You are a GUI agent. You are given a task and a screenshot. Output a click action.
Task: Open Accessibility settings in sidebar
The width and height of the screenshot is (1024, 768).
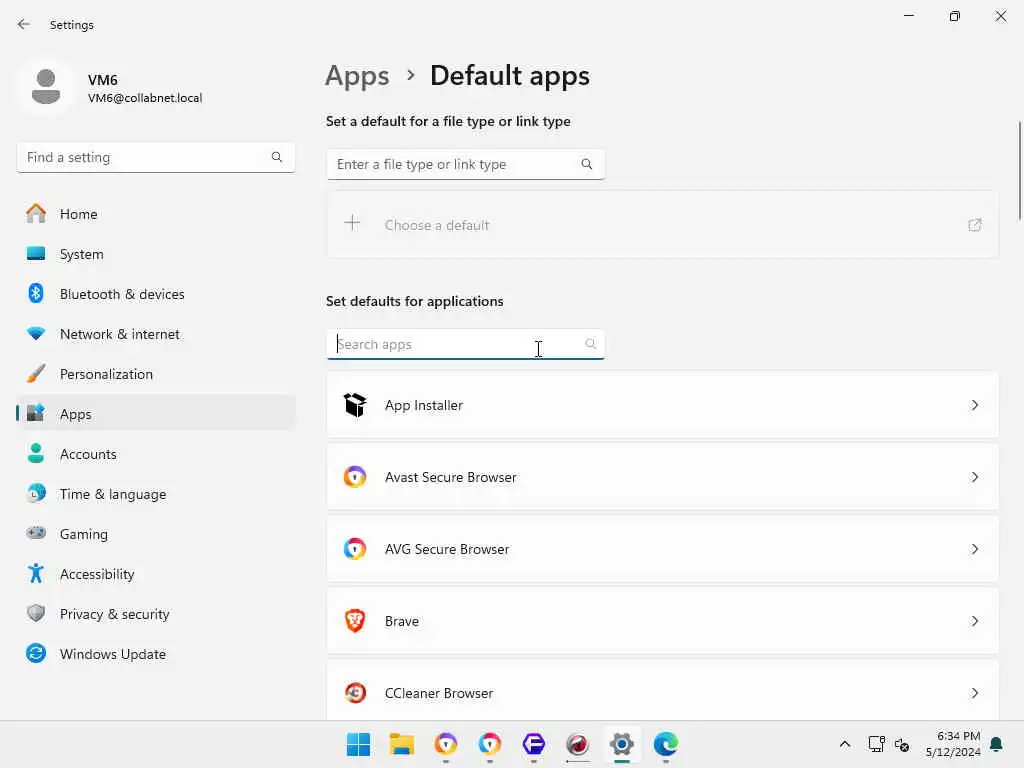pos(96,574)
